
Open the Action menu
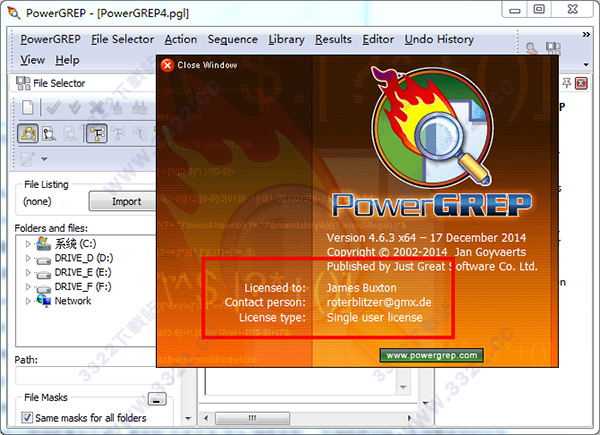[181, 39]
